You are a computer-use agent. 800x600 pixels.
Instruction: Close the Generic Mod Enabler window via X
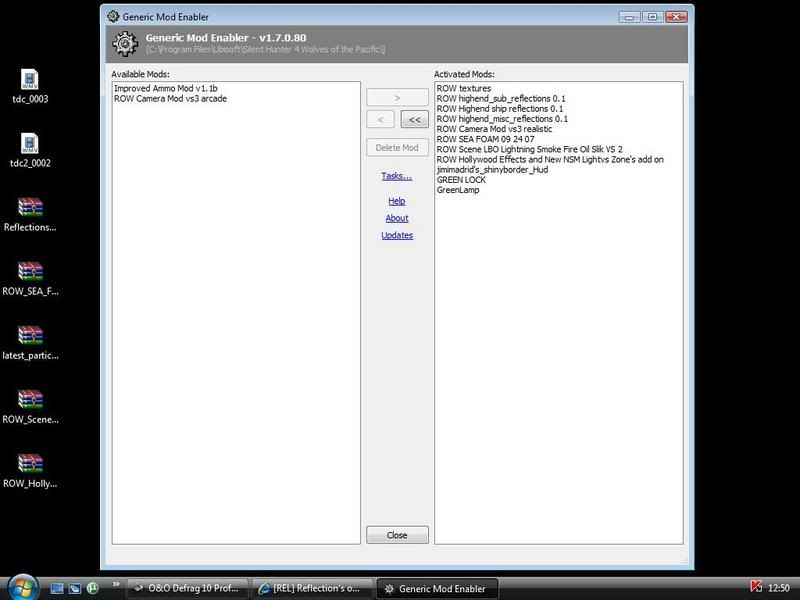(x=676, y=17)
